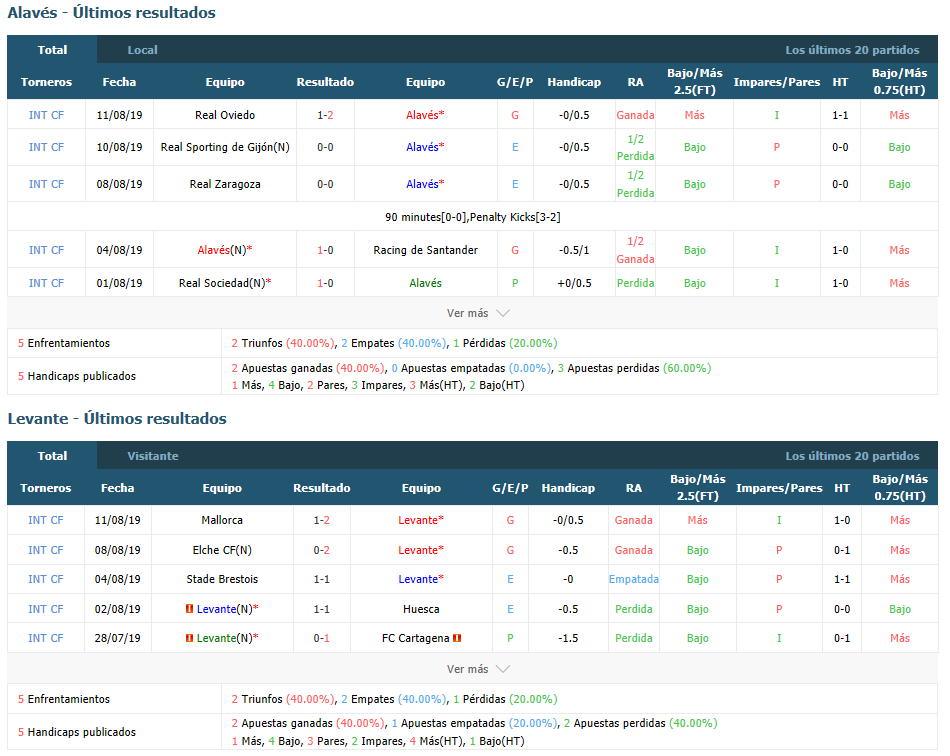Click the red card icon beside Levante vs Huesca
The image size is (950, 756).
(190, 609)
